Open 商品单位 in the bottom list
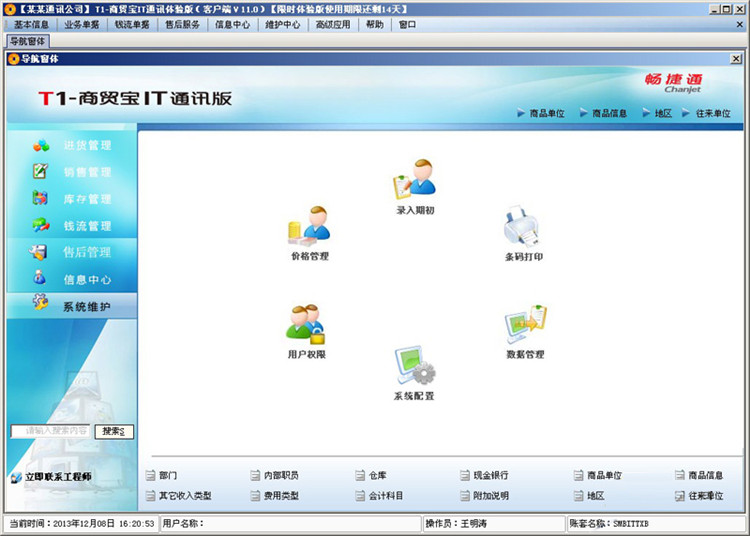 click(x=598, y=475)
